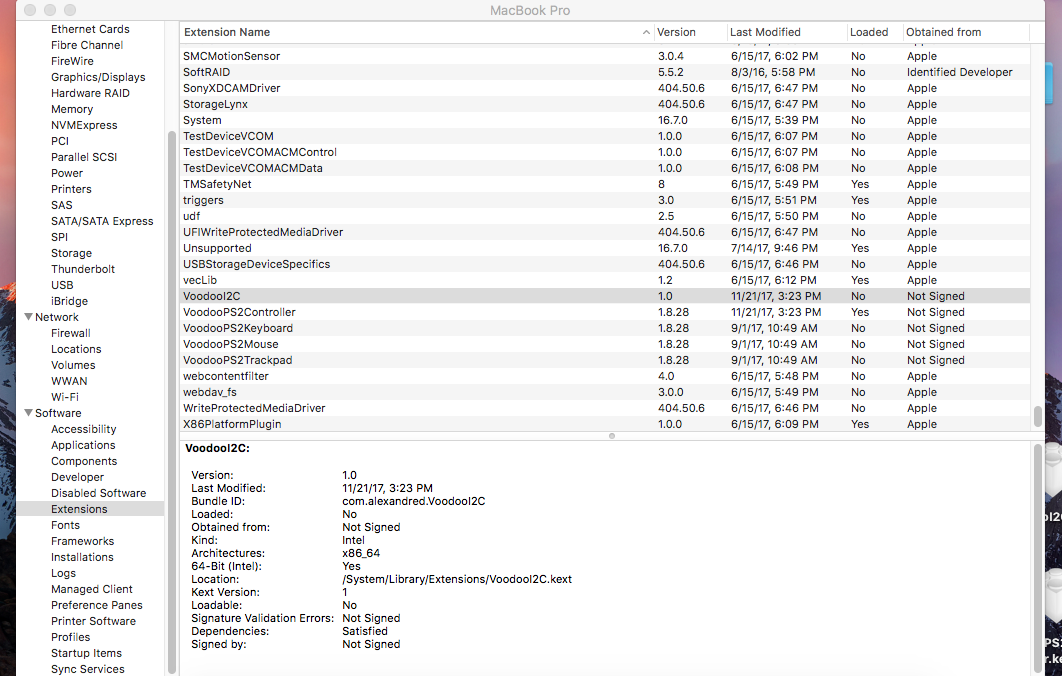Click the sort arrow in Extension Name header
The width and height of the screenshot is (1062, 676).
point(646,33)
